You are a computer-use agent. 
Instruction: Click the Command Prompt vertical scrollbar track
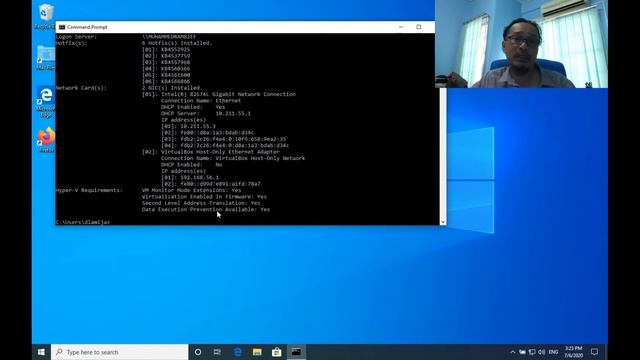point(443,153)
